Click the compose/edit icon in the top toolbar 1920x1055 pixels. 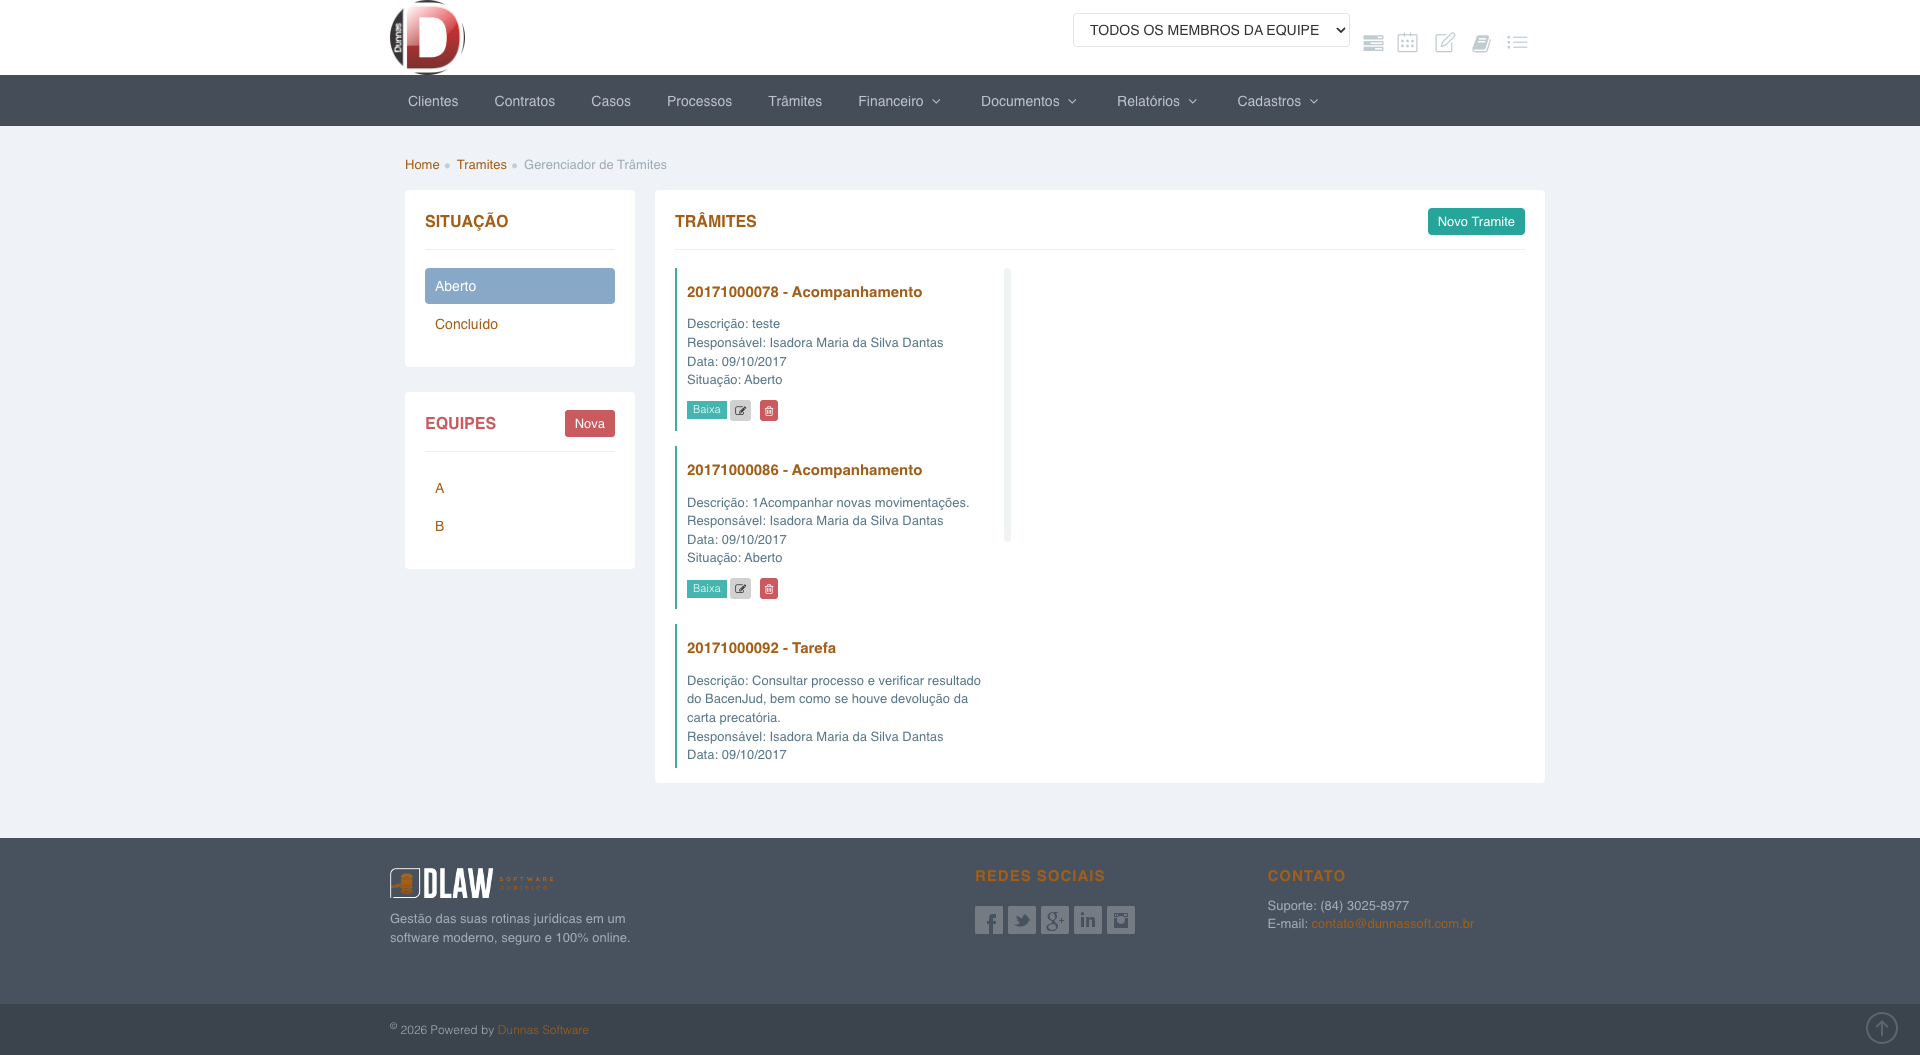(1444, 43)
